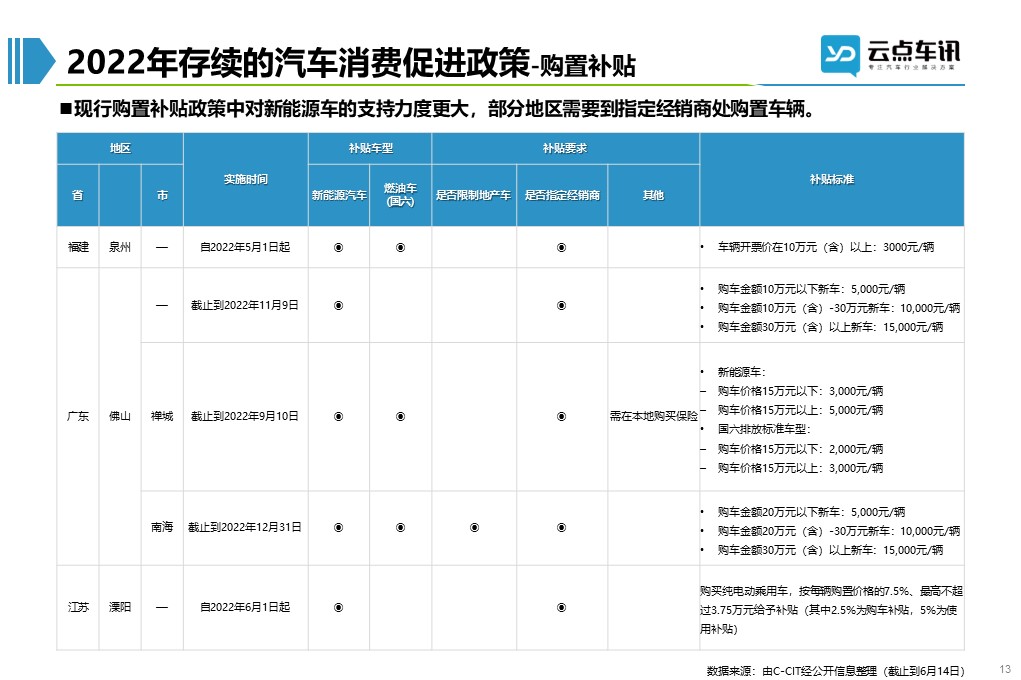The width and height of the screenshot is (1021, 680).
Task: Select the paragraph starting 购买纯电动乘用车
Action: (832, 610)
